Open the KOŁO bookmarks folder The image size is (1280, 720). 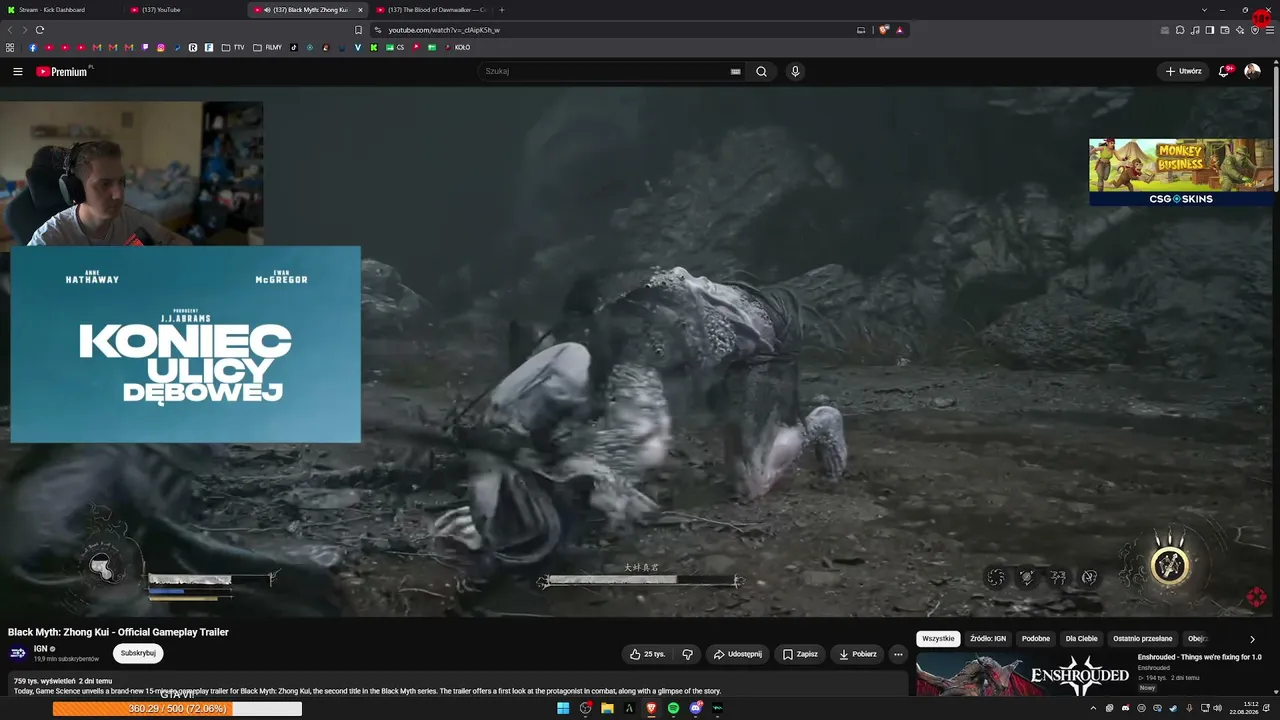point(457,47)
